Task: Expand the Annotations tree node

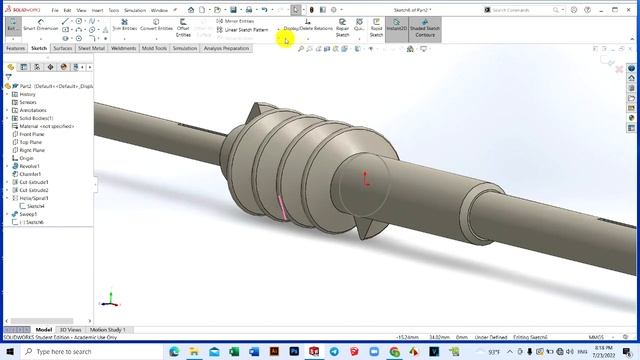Action: 7,110
